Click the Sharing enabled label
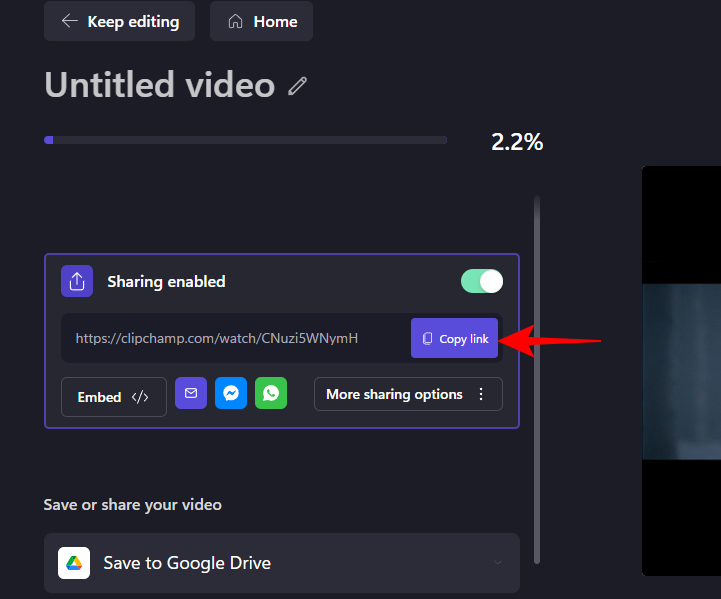The width and height of the screenshot is (721, 599). 166,281
